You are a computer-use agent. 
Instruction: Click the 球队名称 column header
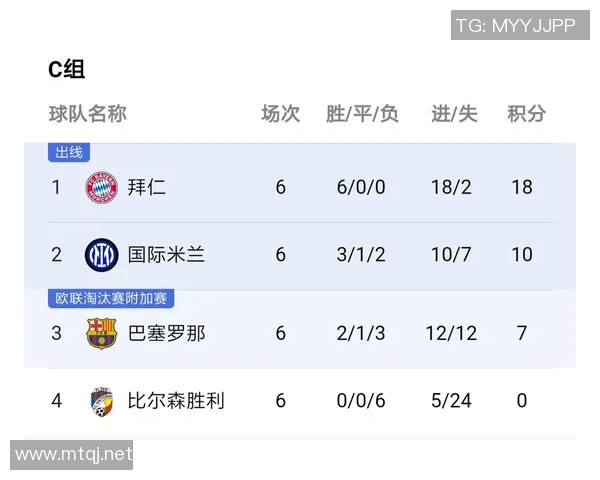[x=88, y=113]
